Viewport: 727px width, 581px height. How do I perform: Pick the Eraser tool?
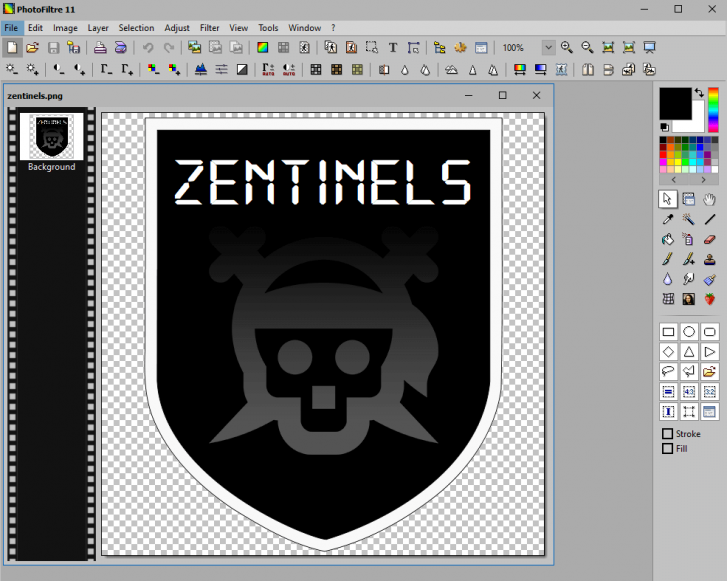point(710,239)
